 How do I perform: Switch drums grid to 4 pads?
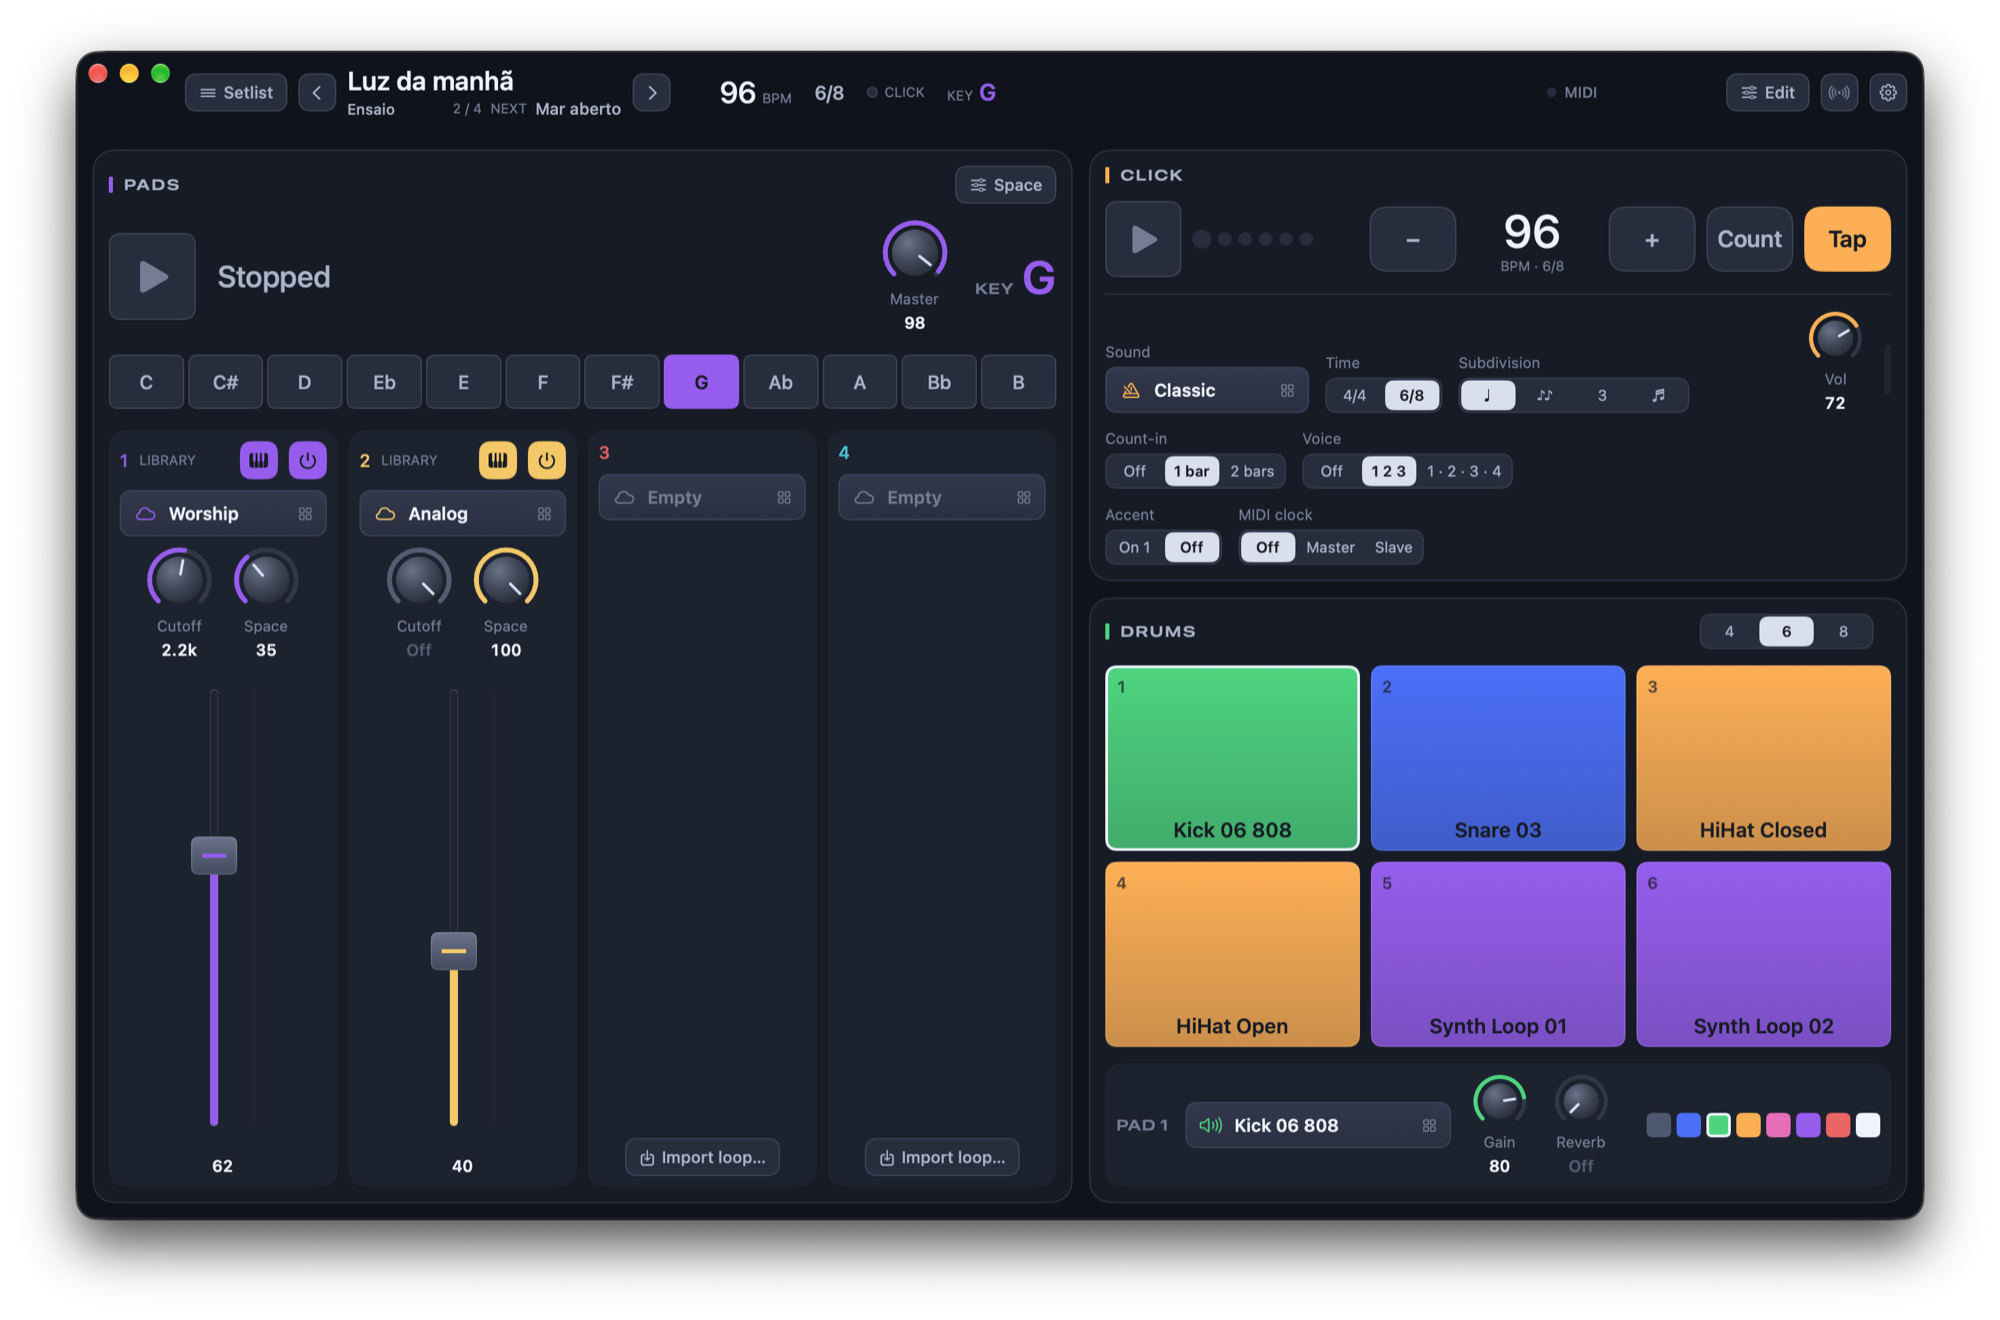[x=1728, y=631]
